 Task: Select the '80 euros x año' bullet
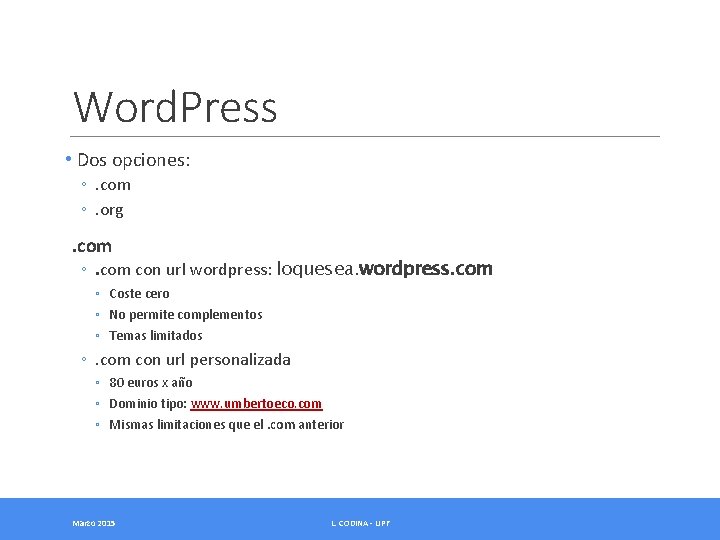pyautogui.click(x=151, y=382)
